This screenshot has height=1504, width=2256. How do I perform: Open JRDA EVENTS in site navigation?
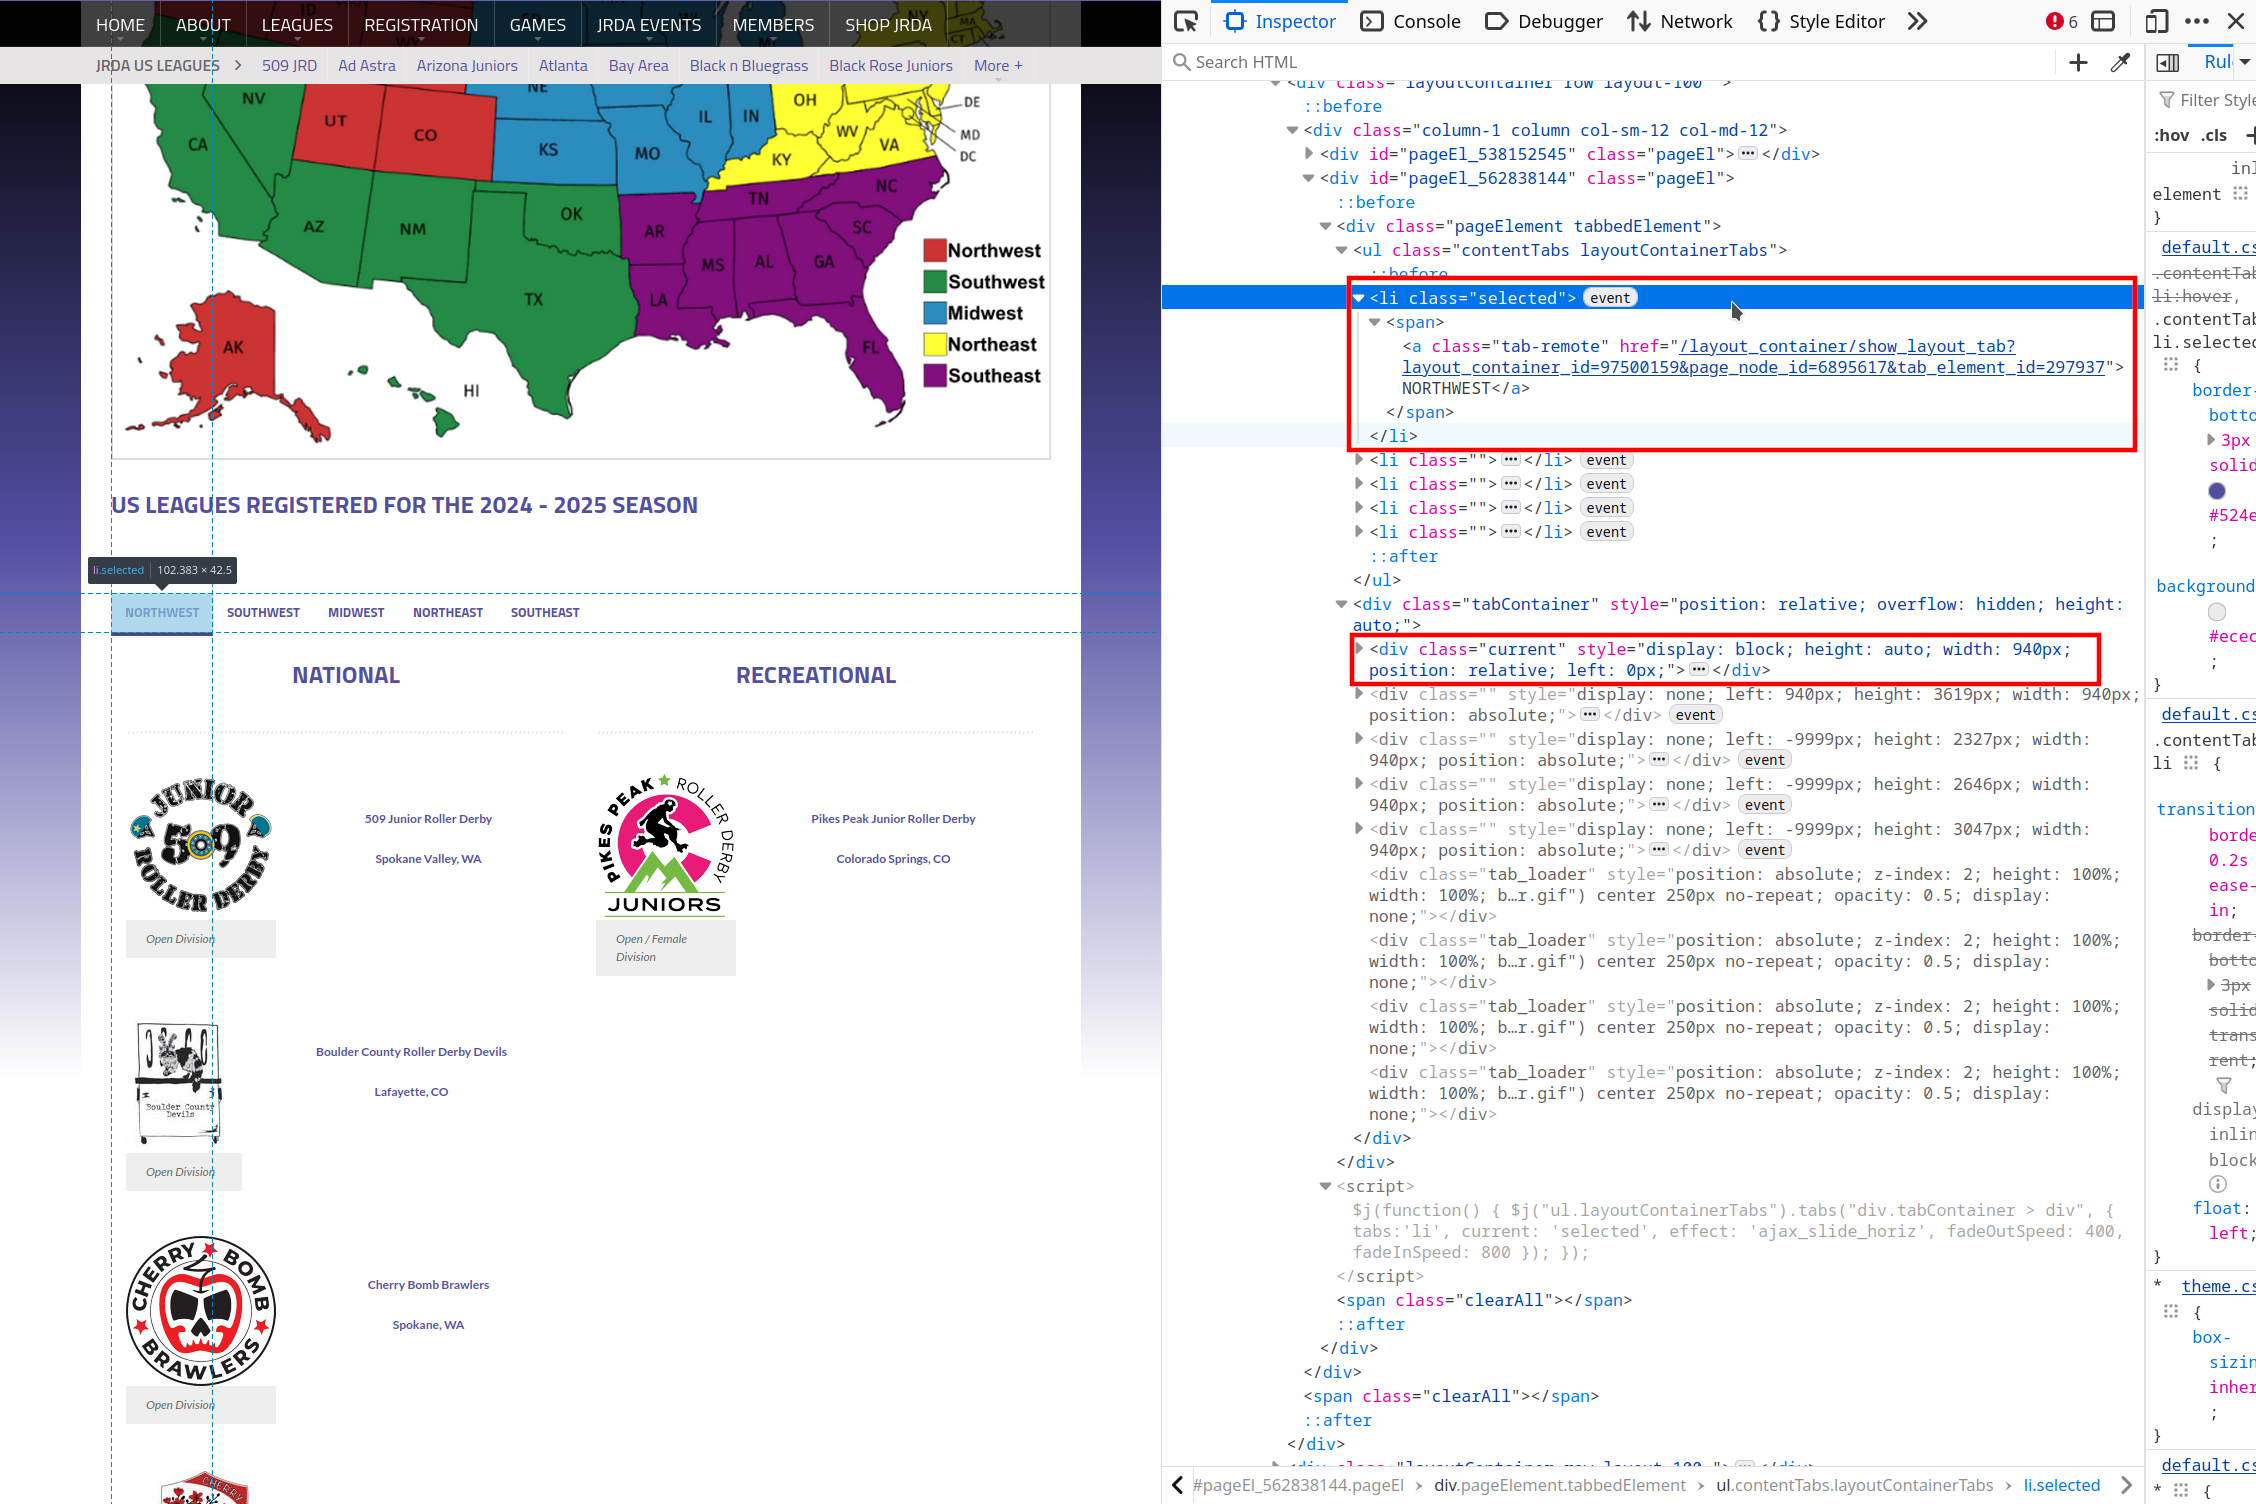(649, 25)
